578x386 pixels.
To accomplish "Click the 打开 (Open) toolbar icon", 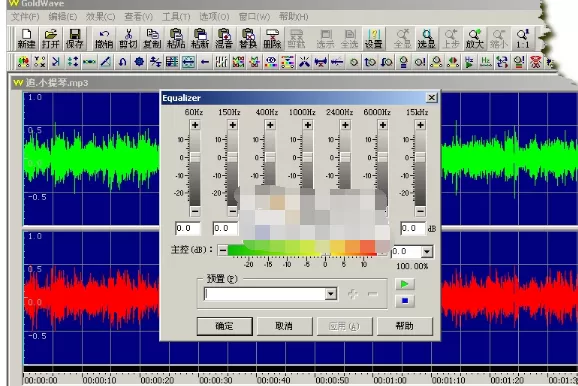I will 51,39.
